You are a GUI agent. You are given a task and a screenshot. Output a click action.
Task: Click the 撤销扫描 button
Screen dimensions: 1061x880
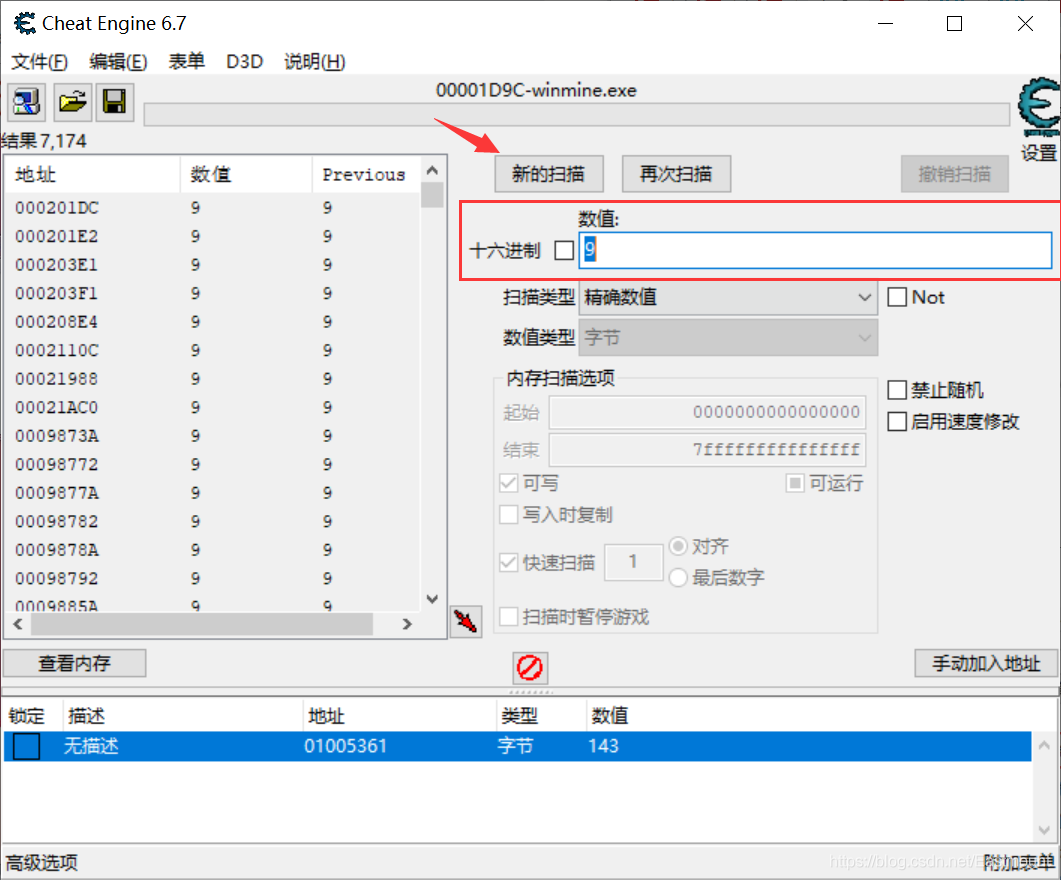954,174
